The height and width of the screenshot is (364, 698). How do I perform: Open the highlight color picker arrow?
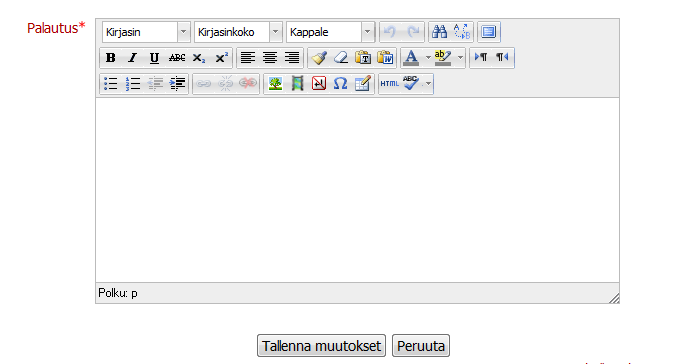coord(460,58)
